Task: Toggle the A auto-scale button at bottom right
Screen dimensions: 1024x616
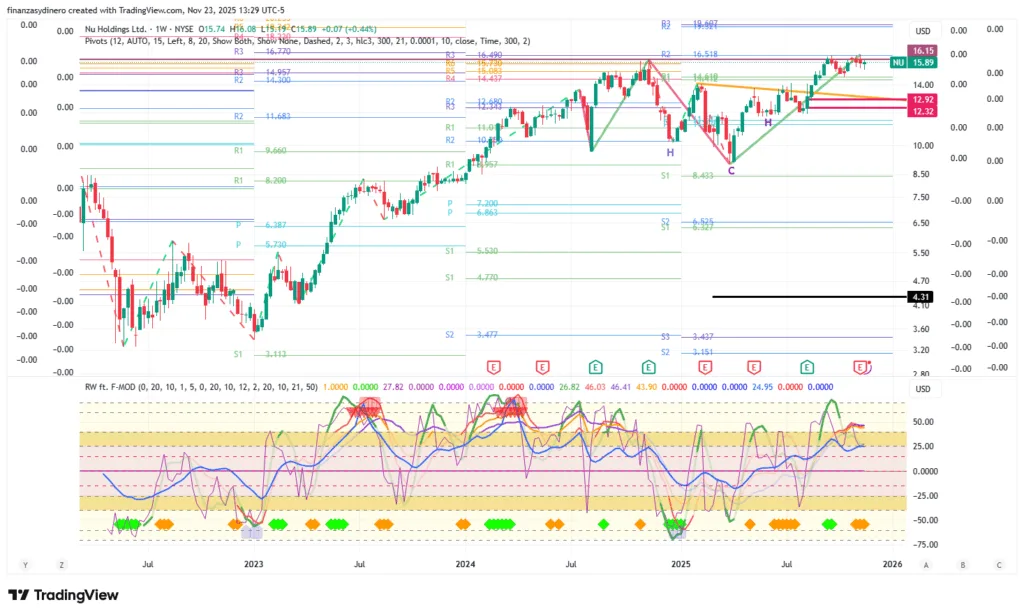Action: [926, 564]
